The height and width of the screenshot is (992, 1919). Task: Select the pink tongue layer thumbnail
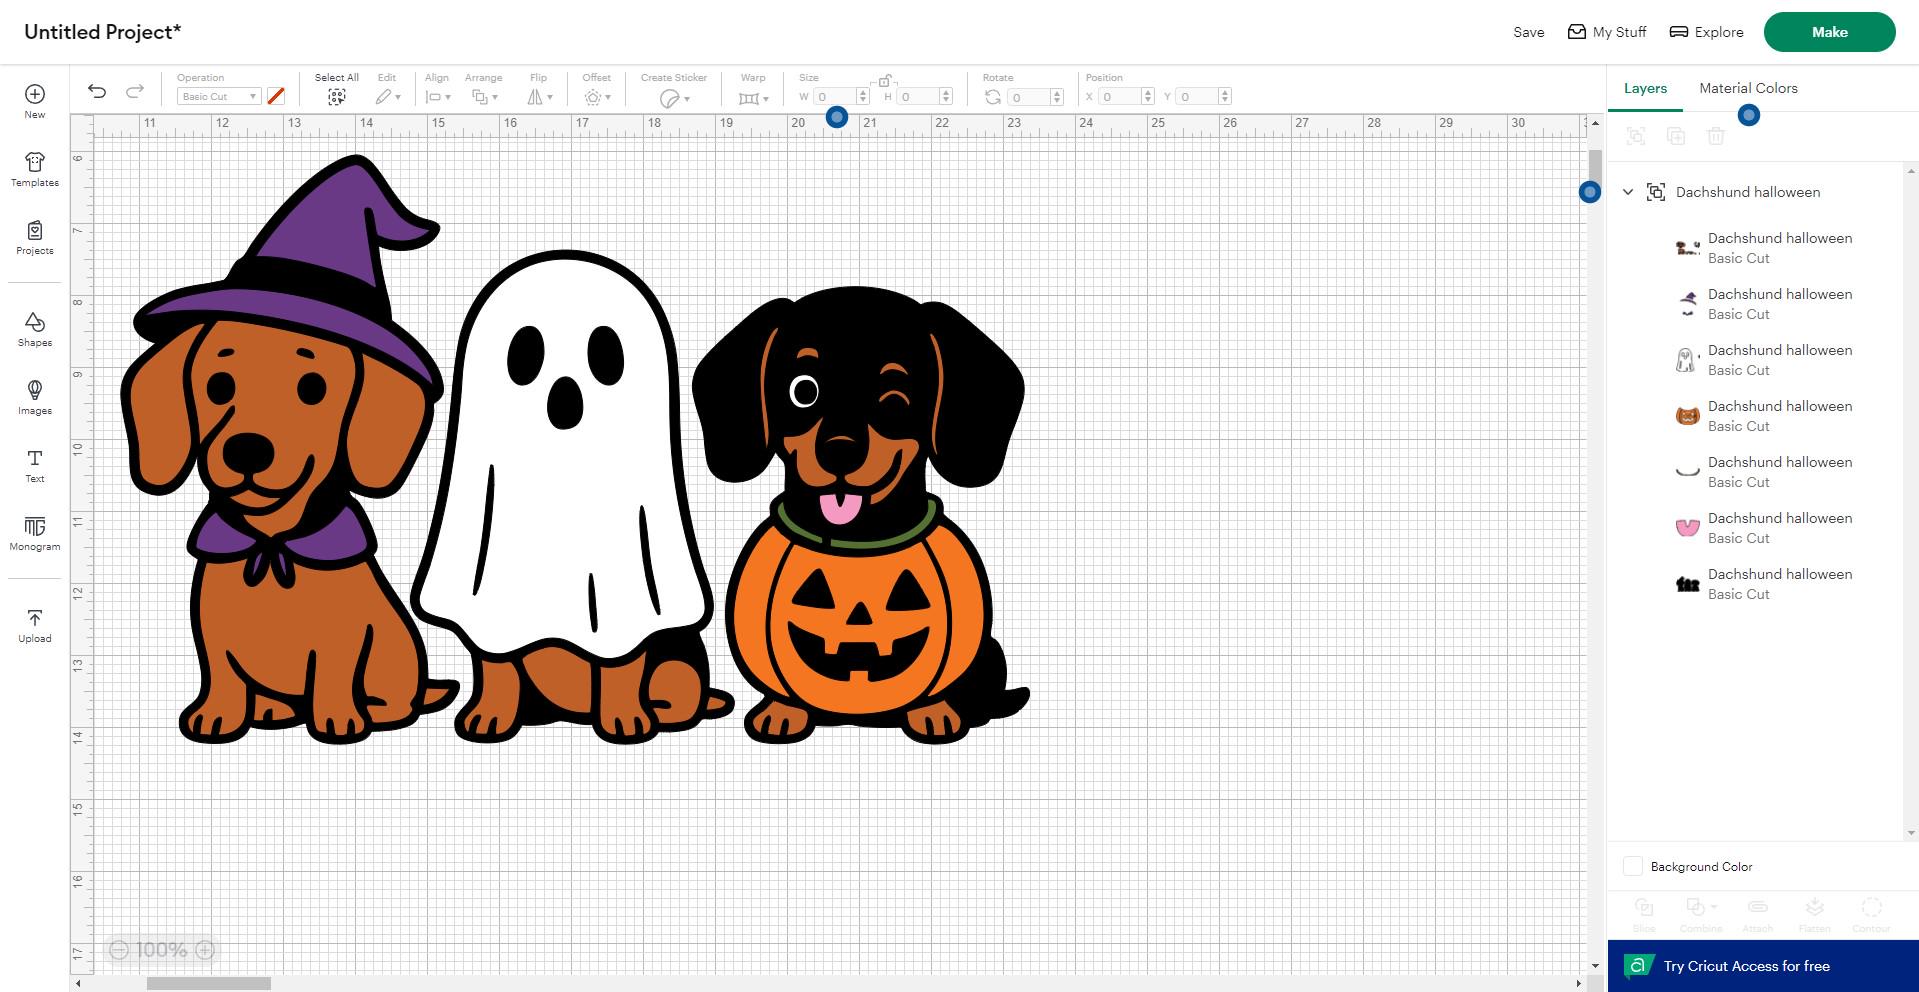click(1688, 528)
